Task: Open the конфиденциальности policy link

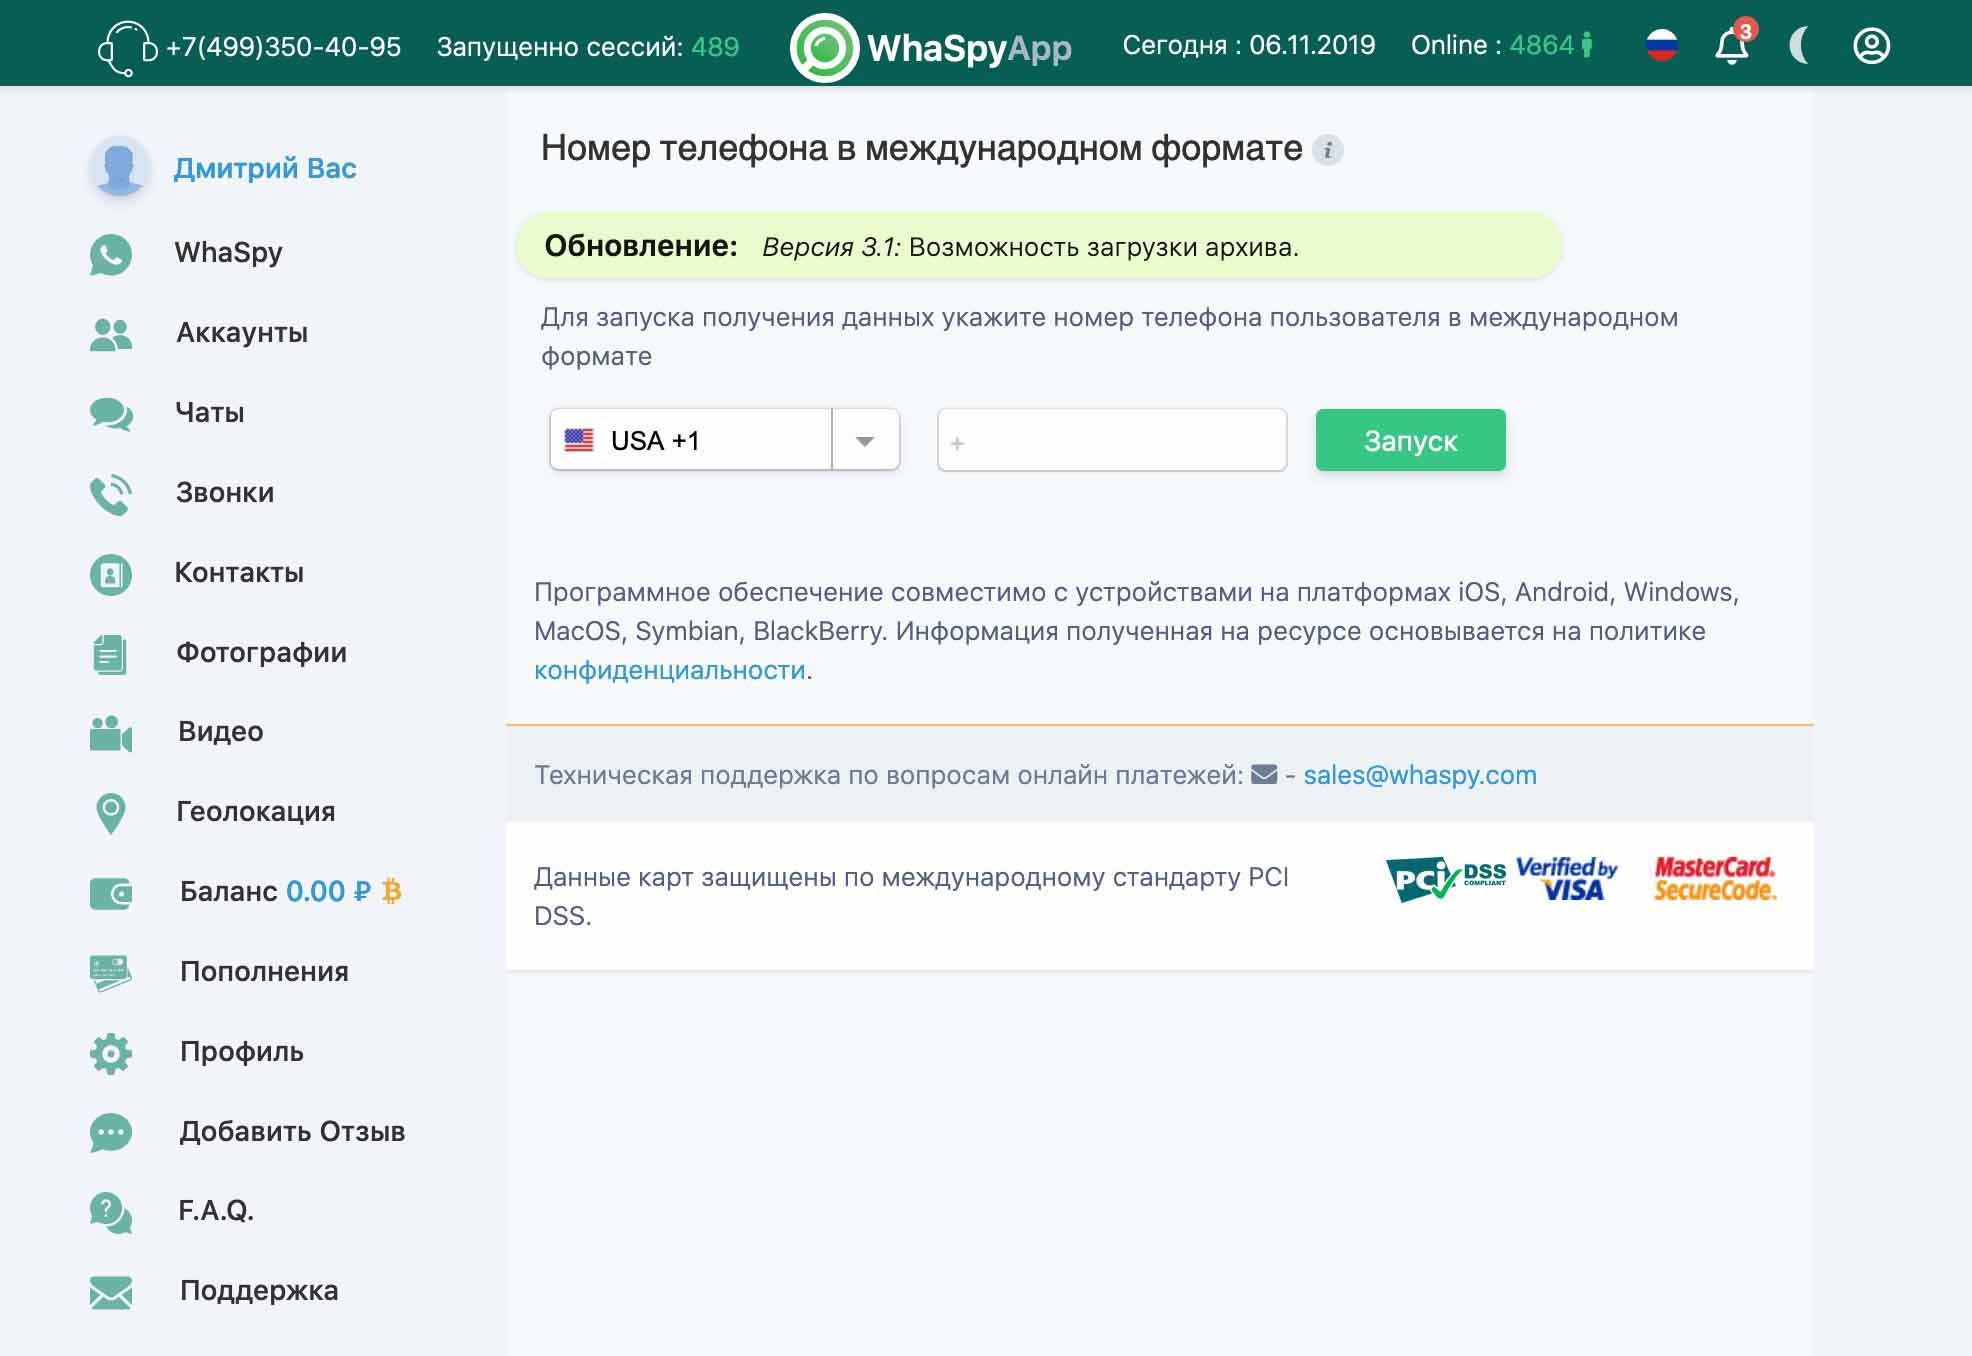Action: click(670, 670)
